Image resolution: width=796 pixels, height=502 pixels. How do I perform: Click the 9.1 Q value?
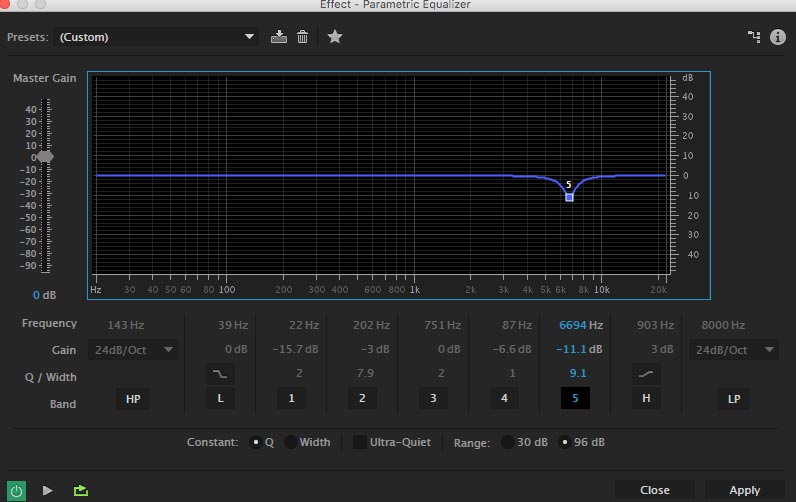(578, 374)
